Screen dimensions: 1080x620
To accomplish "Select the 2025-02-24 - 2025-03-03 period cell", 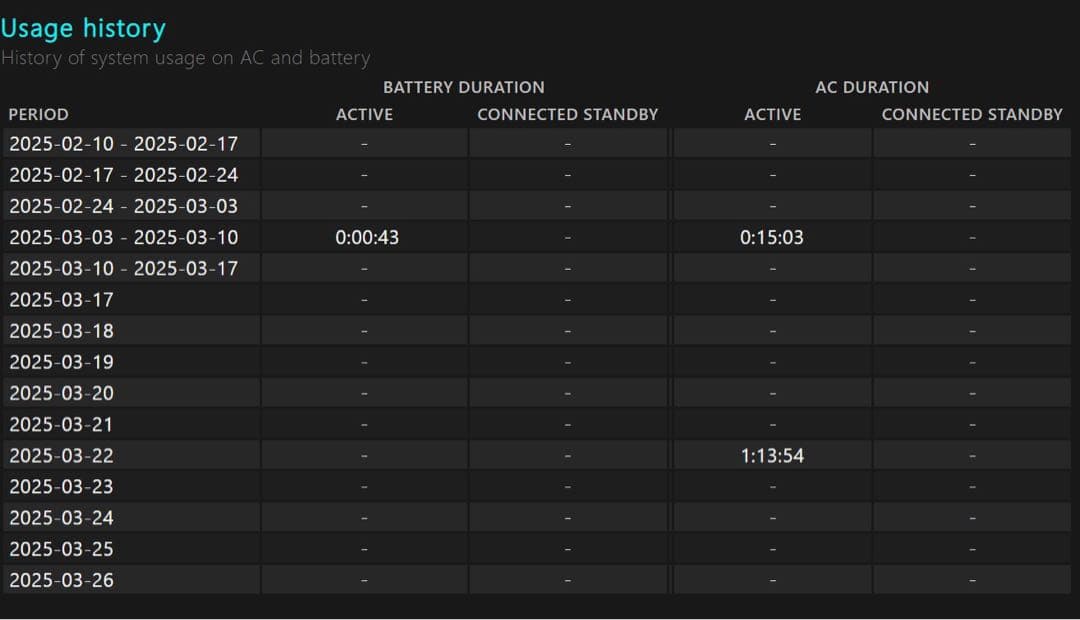I will [x=124, y=206].
